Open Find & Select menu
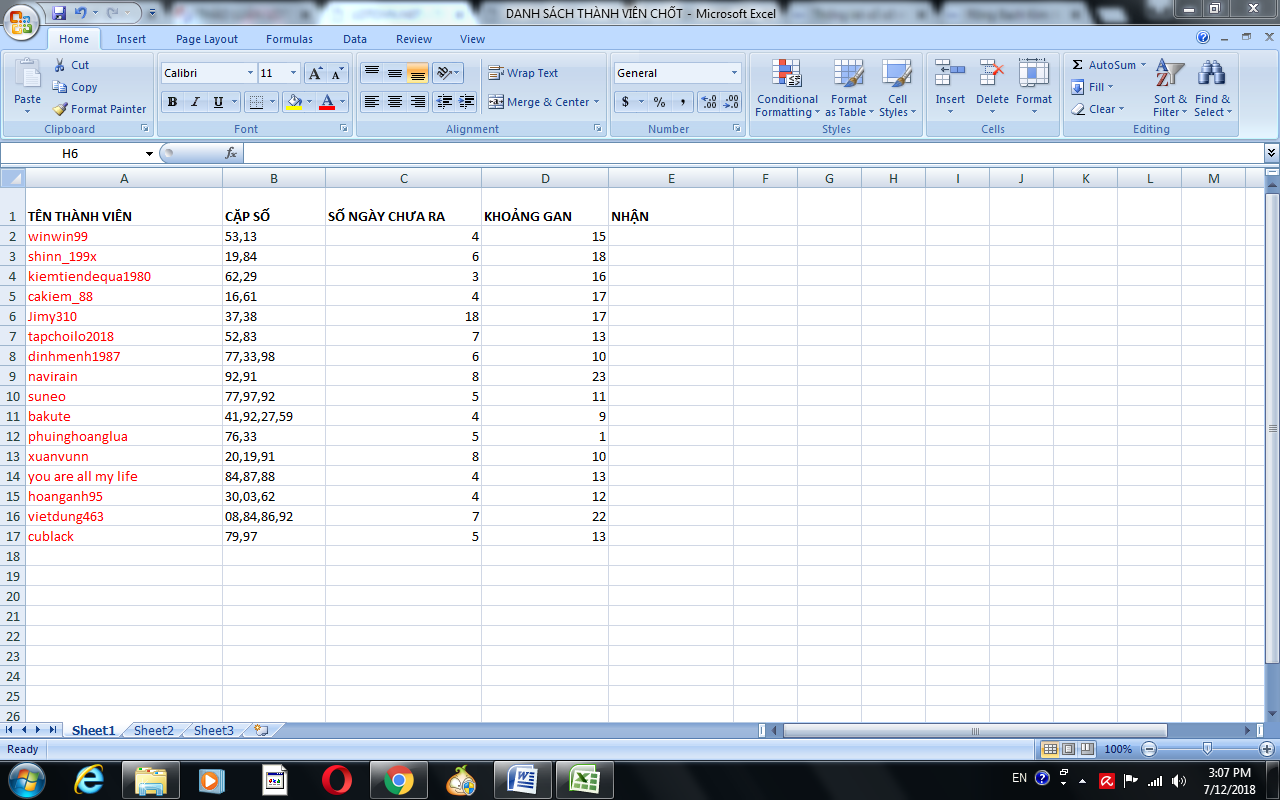 pos(1212,88)
